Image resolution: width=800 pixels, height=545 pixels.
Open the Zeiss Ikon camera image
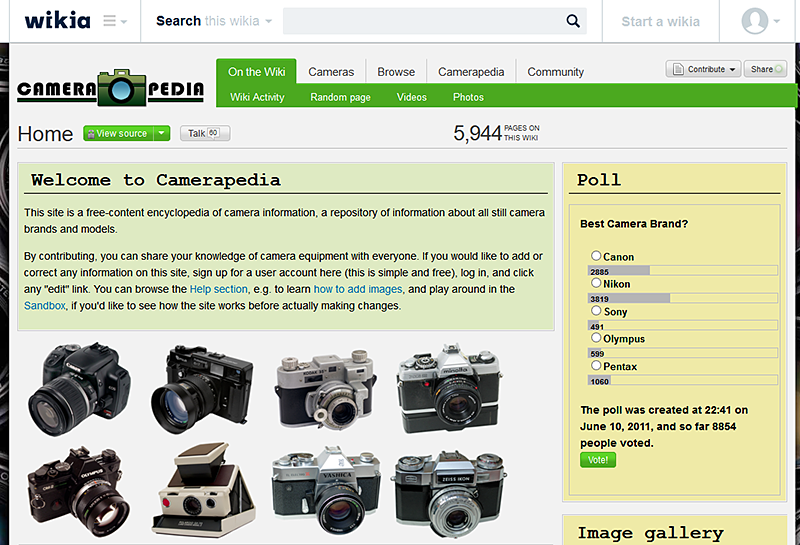coord(448,493)
